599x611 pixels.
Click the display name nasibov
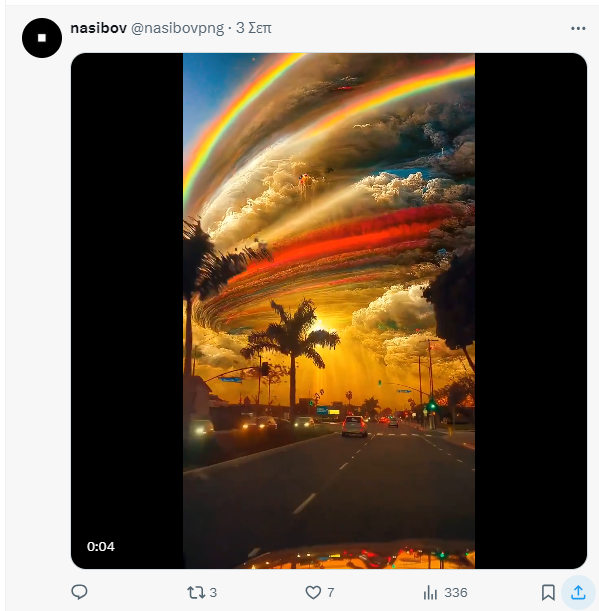pyautogui.click(x=99, y=28)
